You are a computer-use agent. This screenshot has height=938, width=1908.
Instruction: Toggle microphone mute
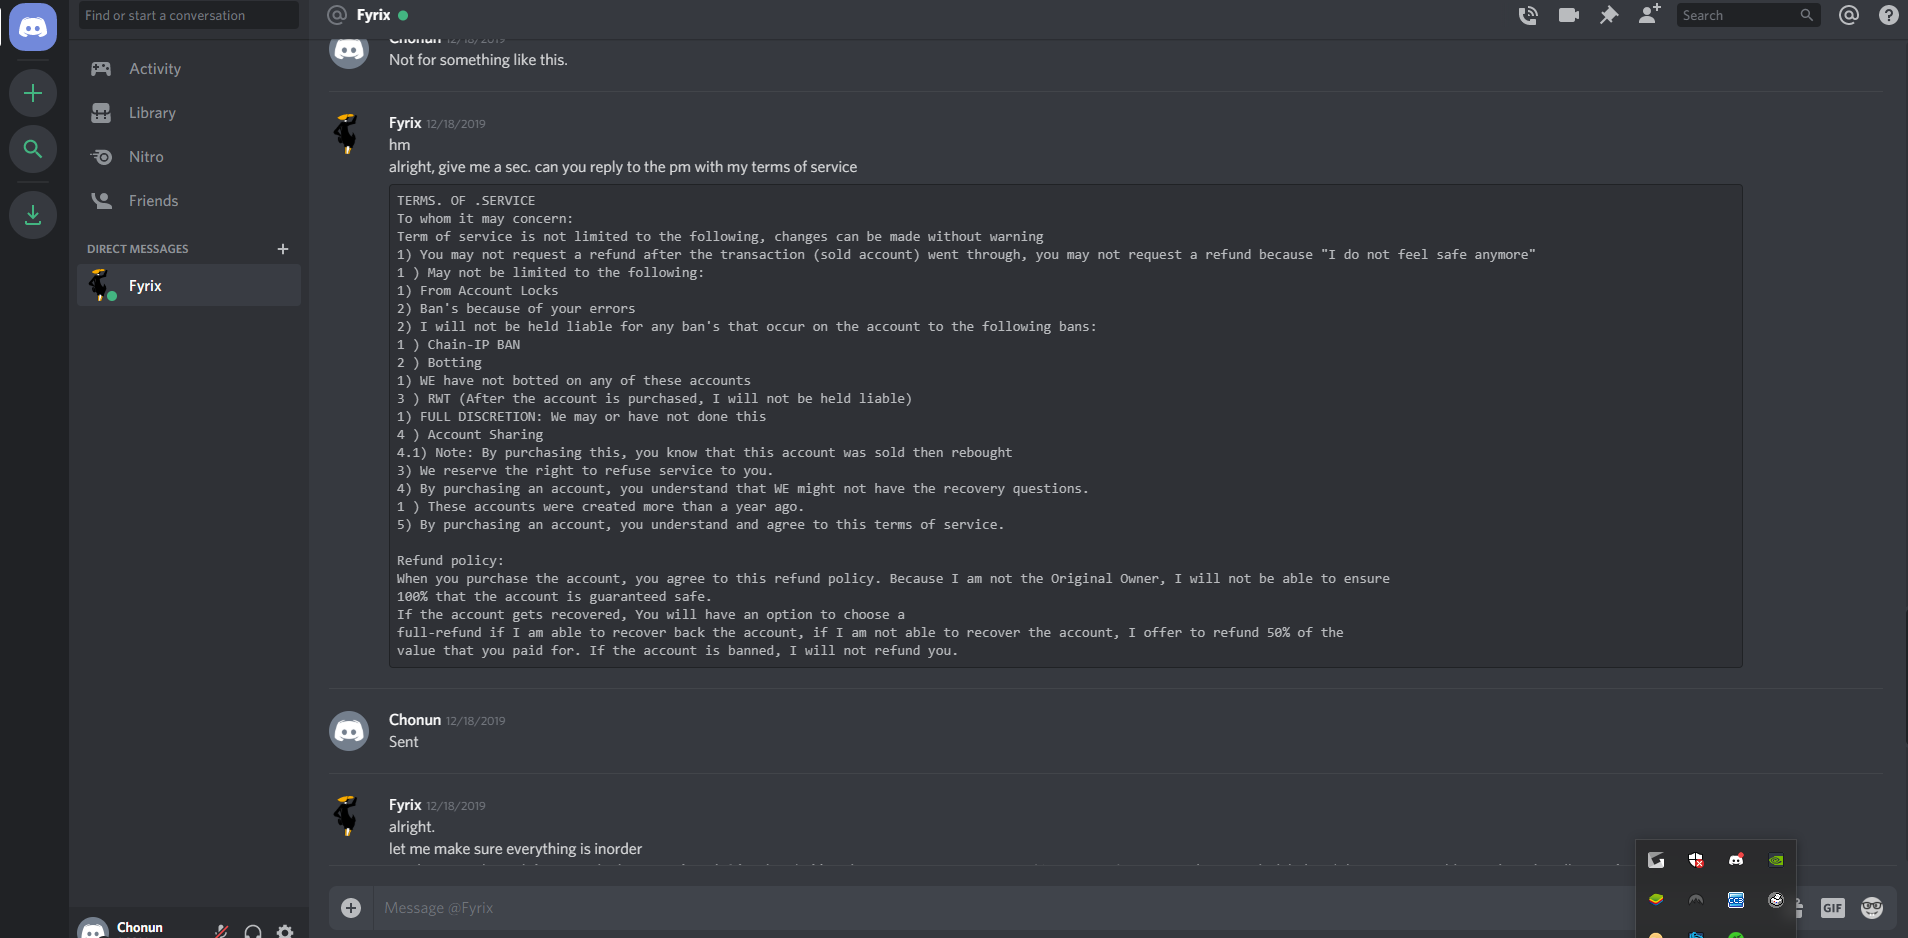click(x=221, y=931)
